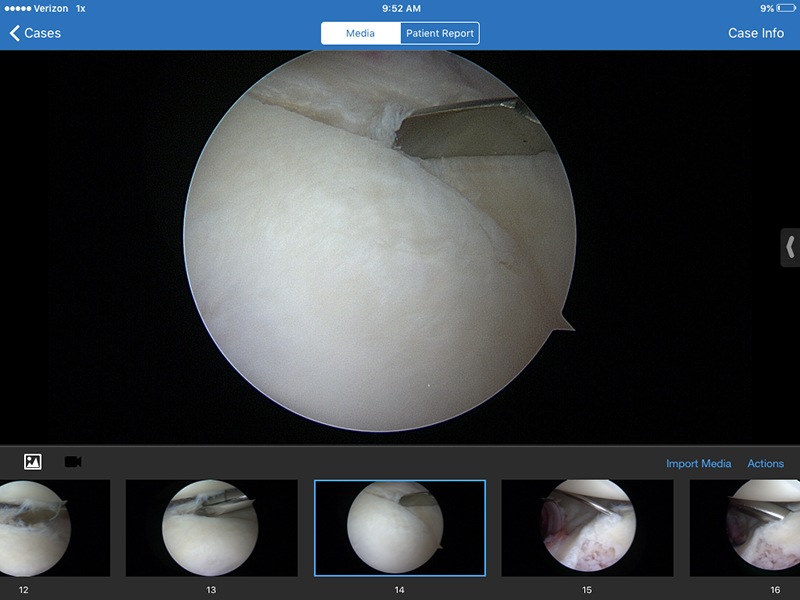800x600 pixels.
Task: Open Case Info
Action: [756, 33]
